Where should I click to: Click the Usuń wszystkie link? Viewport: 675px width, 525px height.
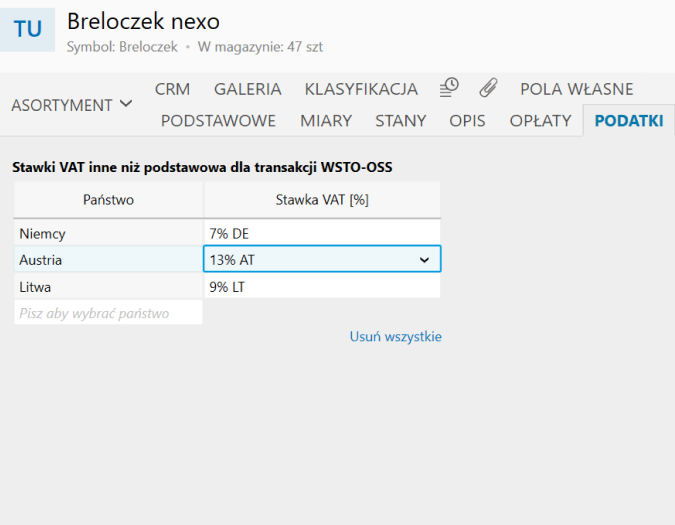click(x=395, y=337)
